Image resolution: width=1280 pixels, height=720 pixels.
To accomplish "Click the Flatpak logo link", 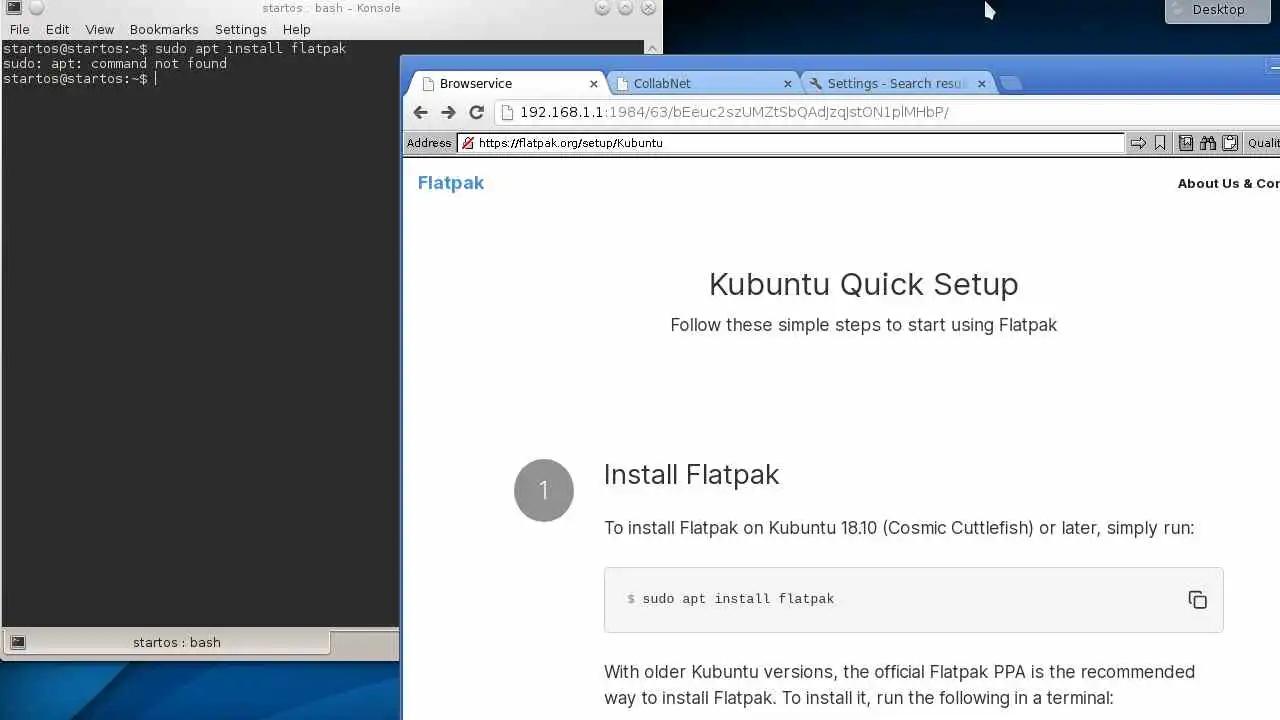I will (x=451, y=183).
